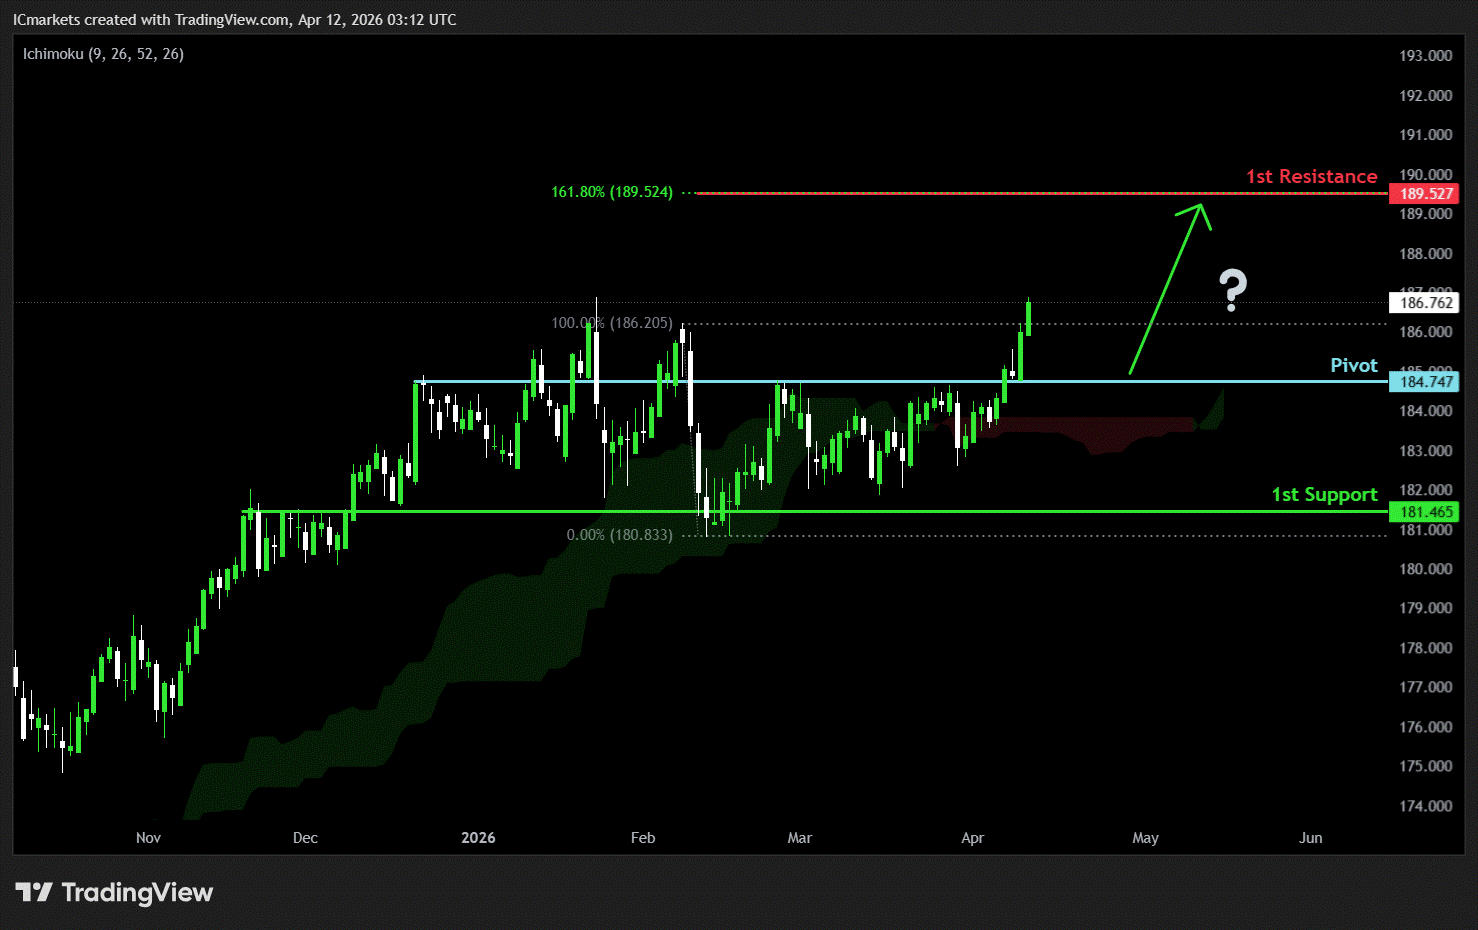
Task: Click the gray question mark symbol
Action: 1233,290
